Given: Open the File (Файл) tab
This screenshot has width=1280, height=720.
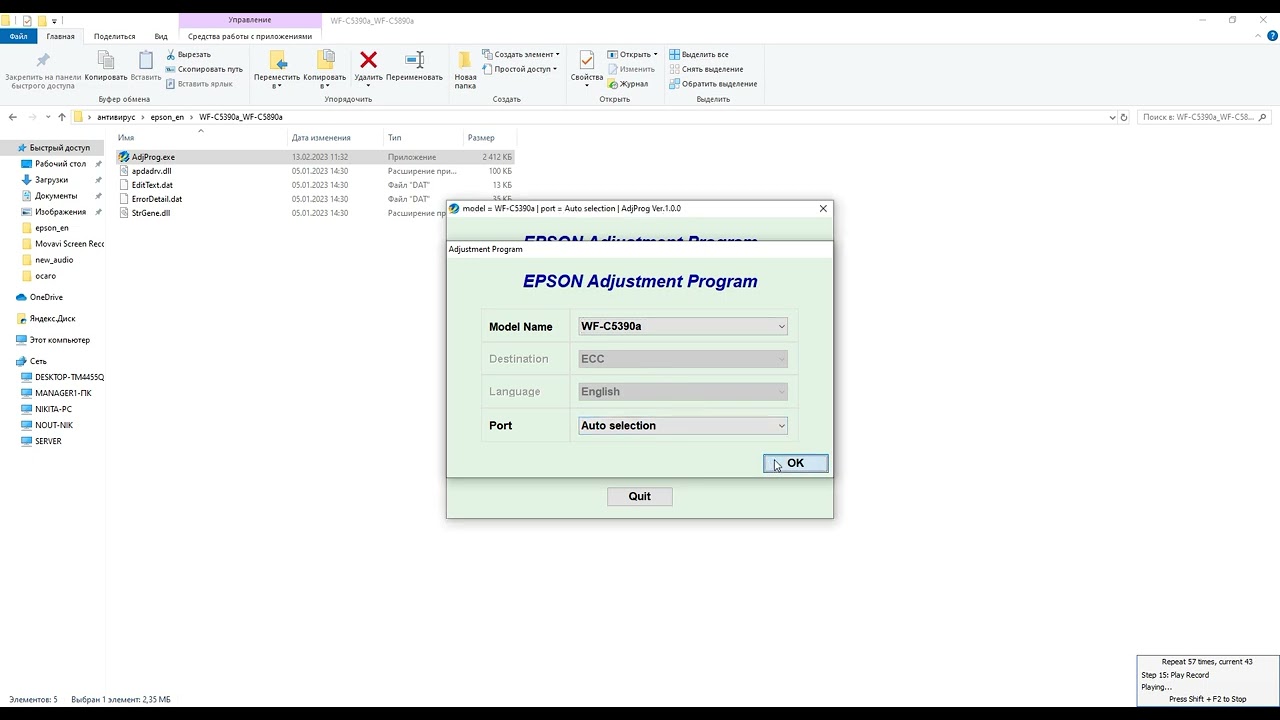Looking at the screenshot, I should pyautogui.click(x=18, y=36).
